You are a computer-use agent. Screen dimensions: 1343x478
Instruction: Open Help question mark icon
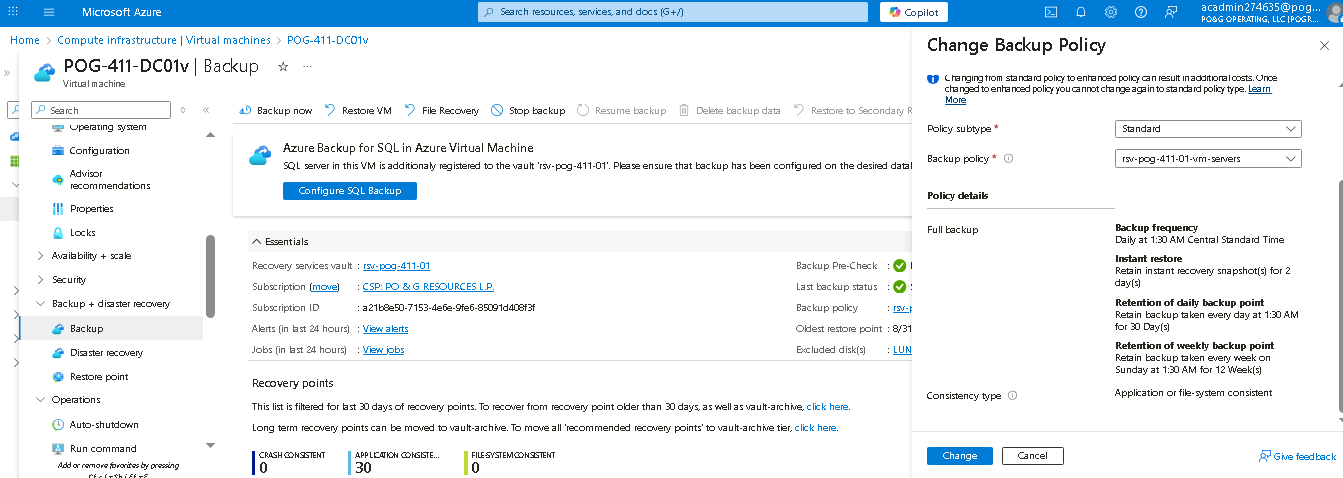coord(1141,12)
